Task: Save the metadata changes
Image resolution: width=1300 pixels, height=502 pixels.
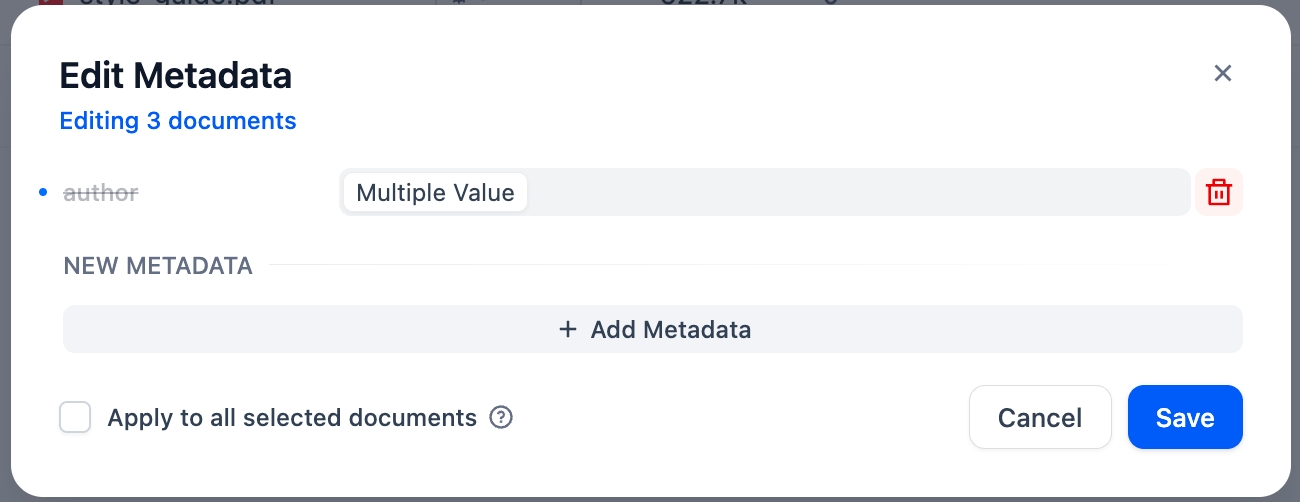Action: [x=1185, y=417]
